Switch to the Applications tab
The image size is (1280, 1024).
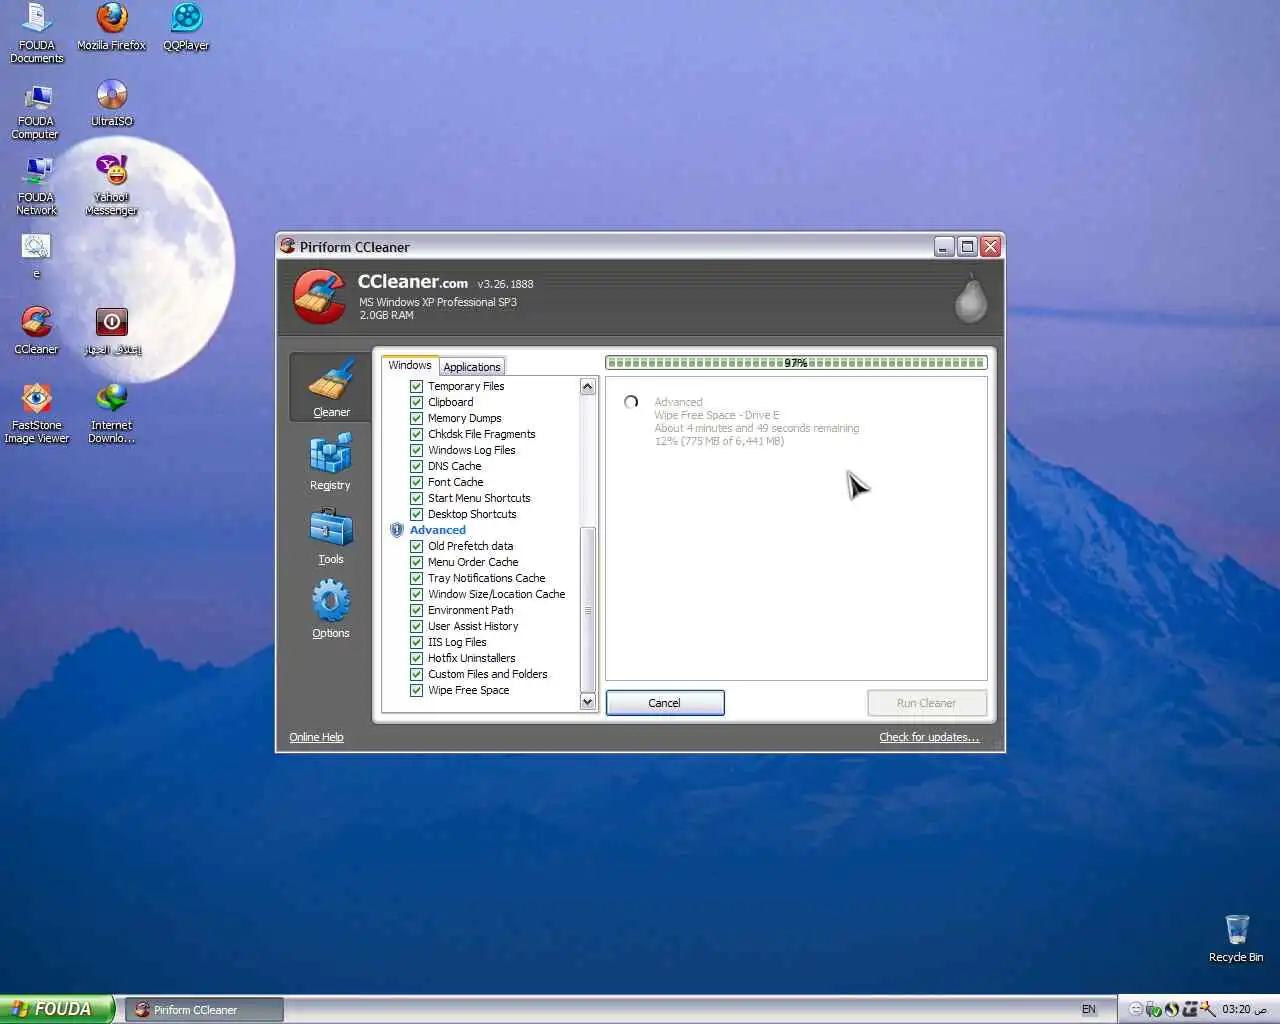(472, 367)
